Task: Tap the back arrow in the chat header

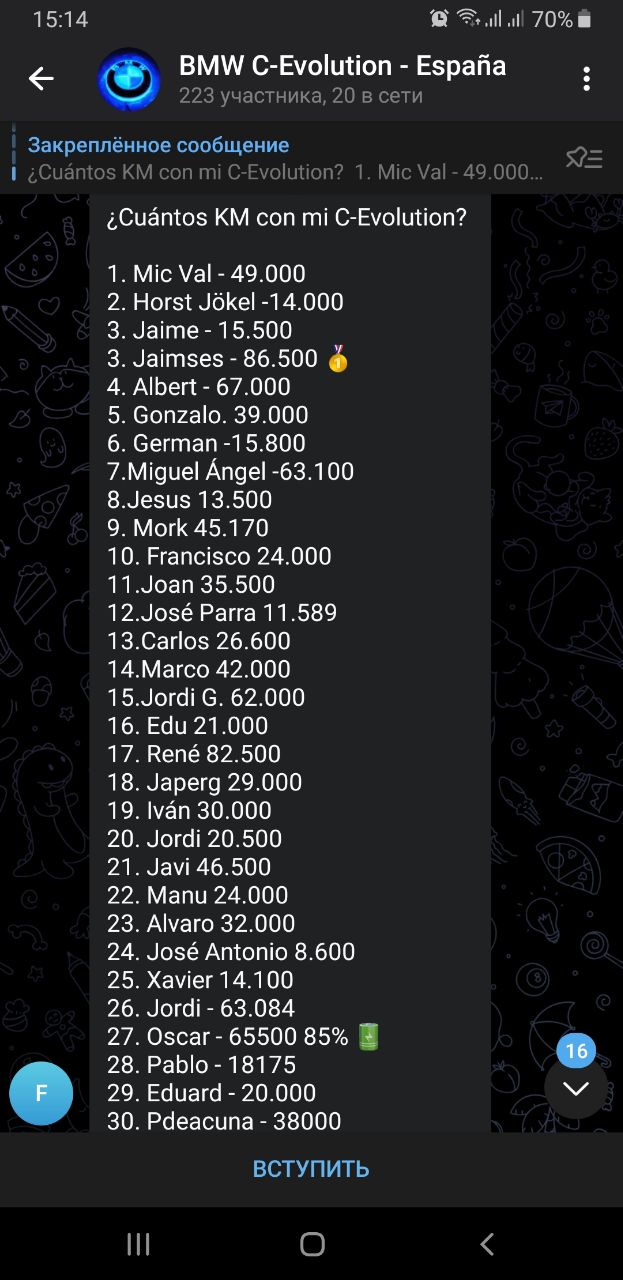Action: point(41,79)
